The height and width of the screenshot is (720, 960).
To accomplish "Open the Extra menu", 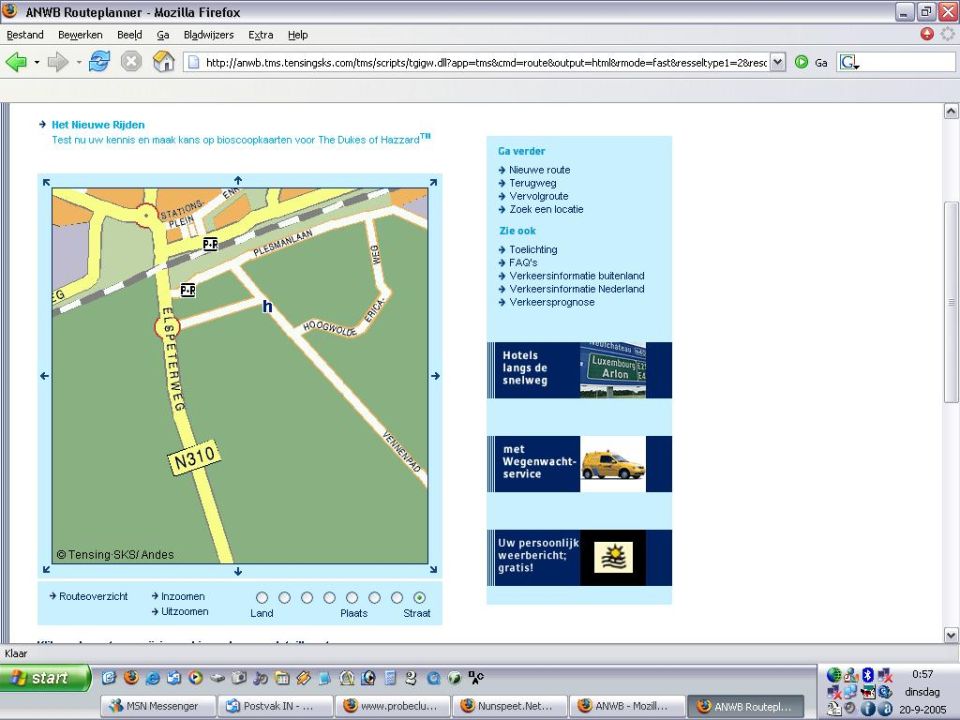I will (261, 35).
